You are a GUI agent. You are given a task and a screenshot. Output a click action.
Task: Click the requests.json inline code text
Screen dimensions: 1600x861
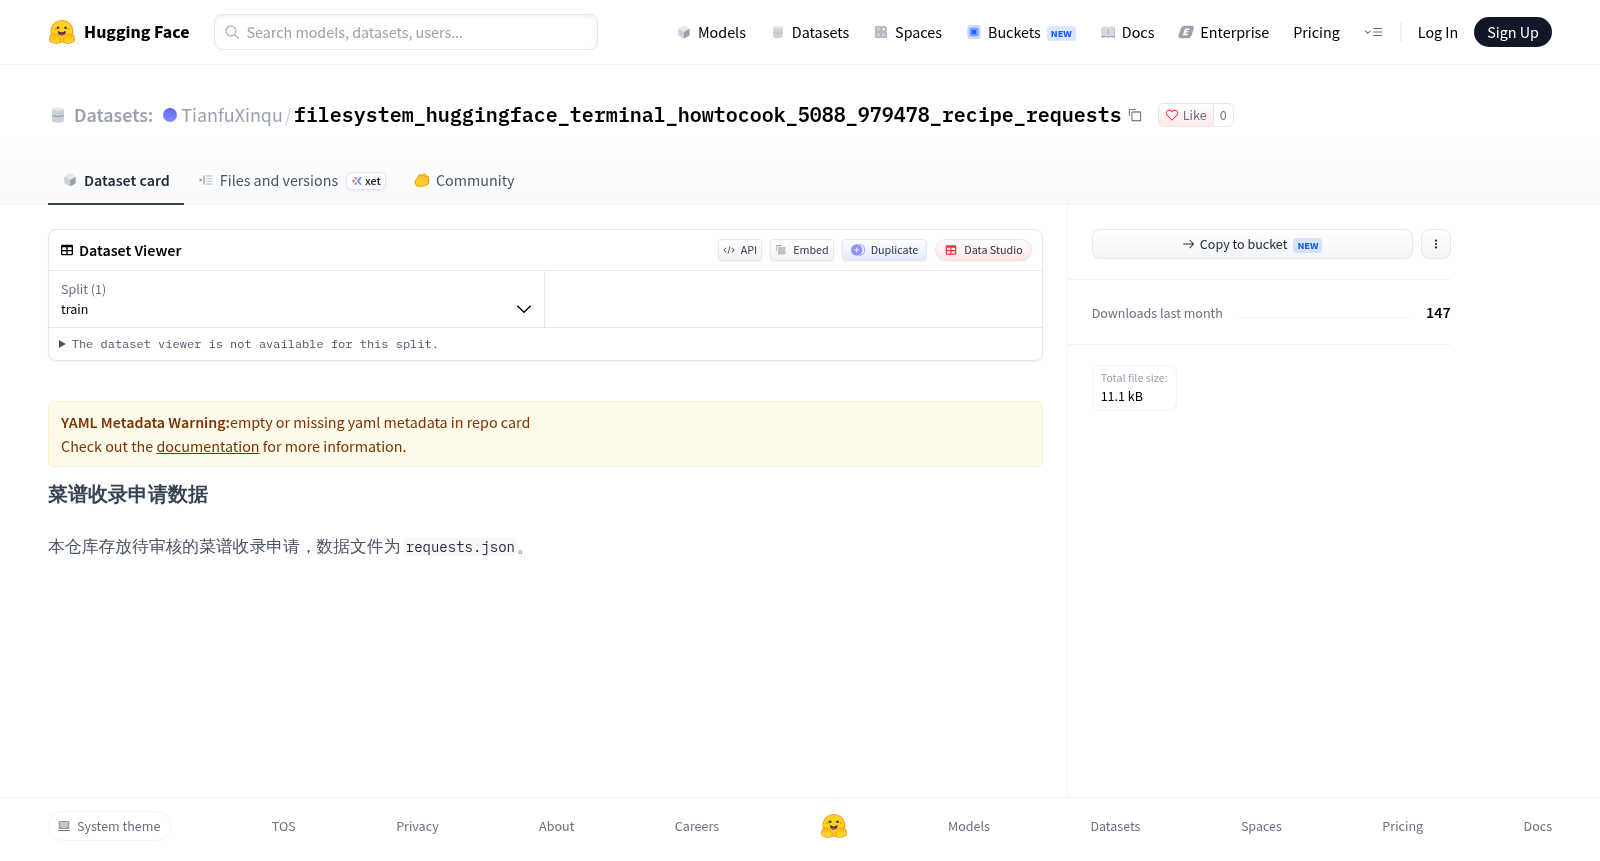tap(460, 547)
